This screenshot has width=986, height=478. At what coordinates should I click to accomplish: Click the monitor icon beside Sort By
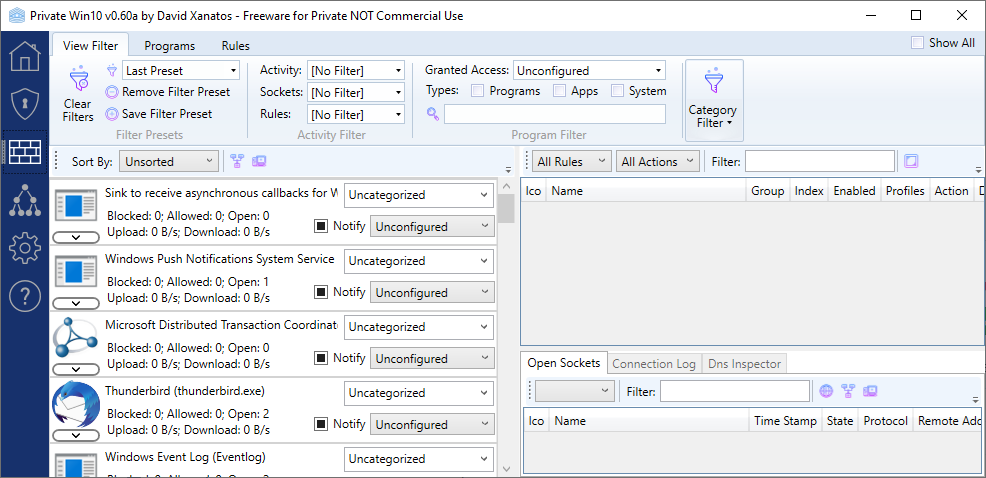[x=259, y=161]
